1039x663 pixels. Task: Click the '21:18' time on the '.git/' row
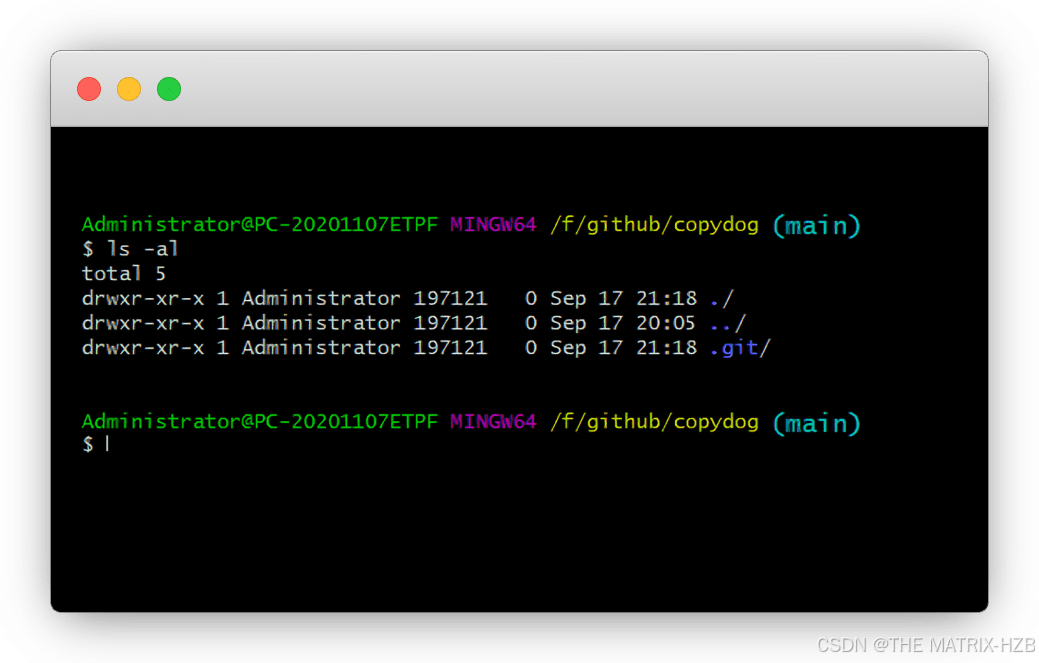pyautogui.click(x=667, y=348)
